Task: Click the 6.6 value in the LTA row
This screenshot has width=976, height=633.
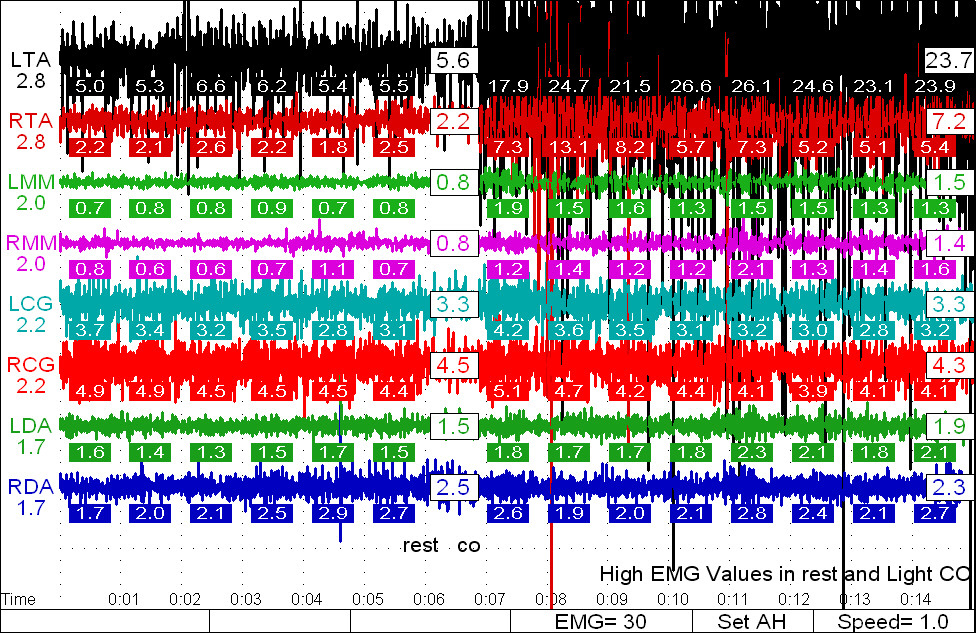Action: [x=211, y=87]
